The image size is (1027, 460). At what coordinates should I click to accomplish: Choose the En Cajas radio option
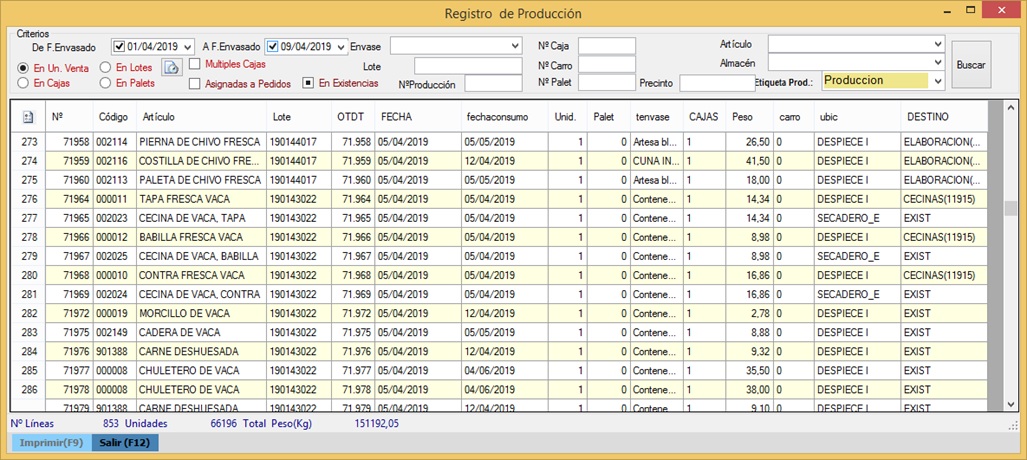point(24,84)
